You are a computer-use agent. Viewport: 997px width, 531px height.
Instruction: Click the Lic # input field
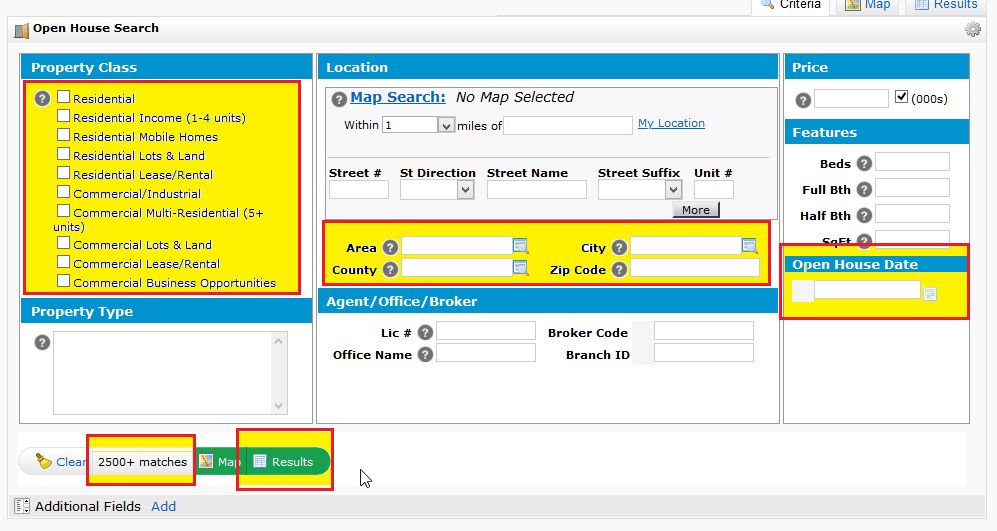click(486, 331)
